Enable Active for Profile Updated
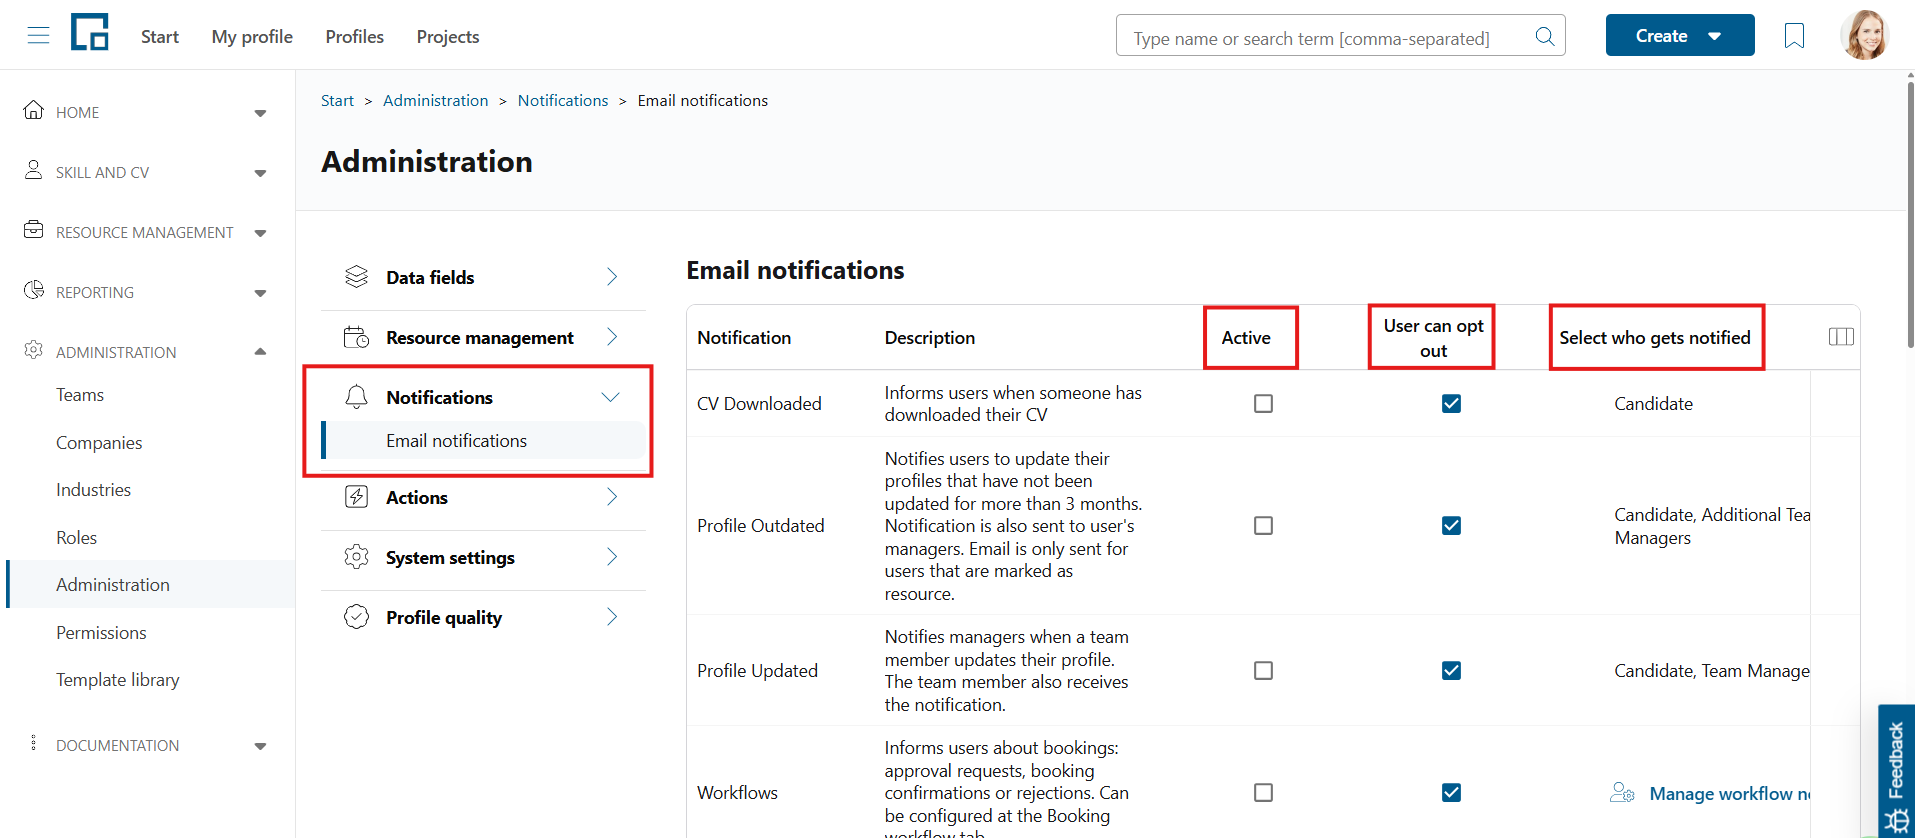This screenshot has width=1915, height=838. 1264,671
